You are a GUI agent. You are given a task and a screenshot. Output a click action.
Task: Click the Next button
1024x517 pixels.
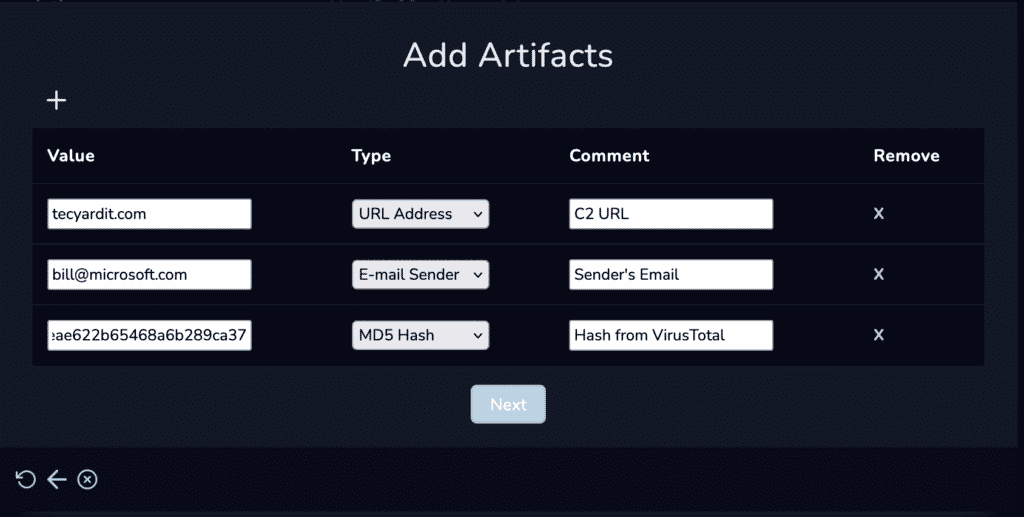[x=508, y=404]
